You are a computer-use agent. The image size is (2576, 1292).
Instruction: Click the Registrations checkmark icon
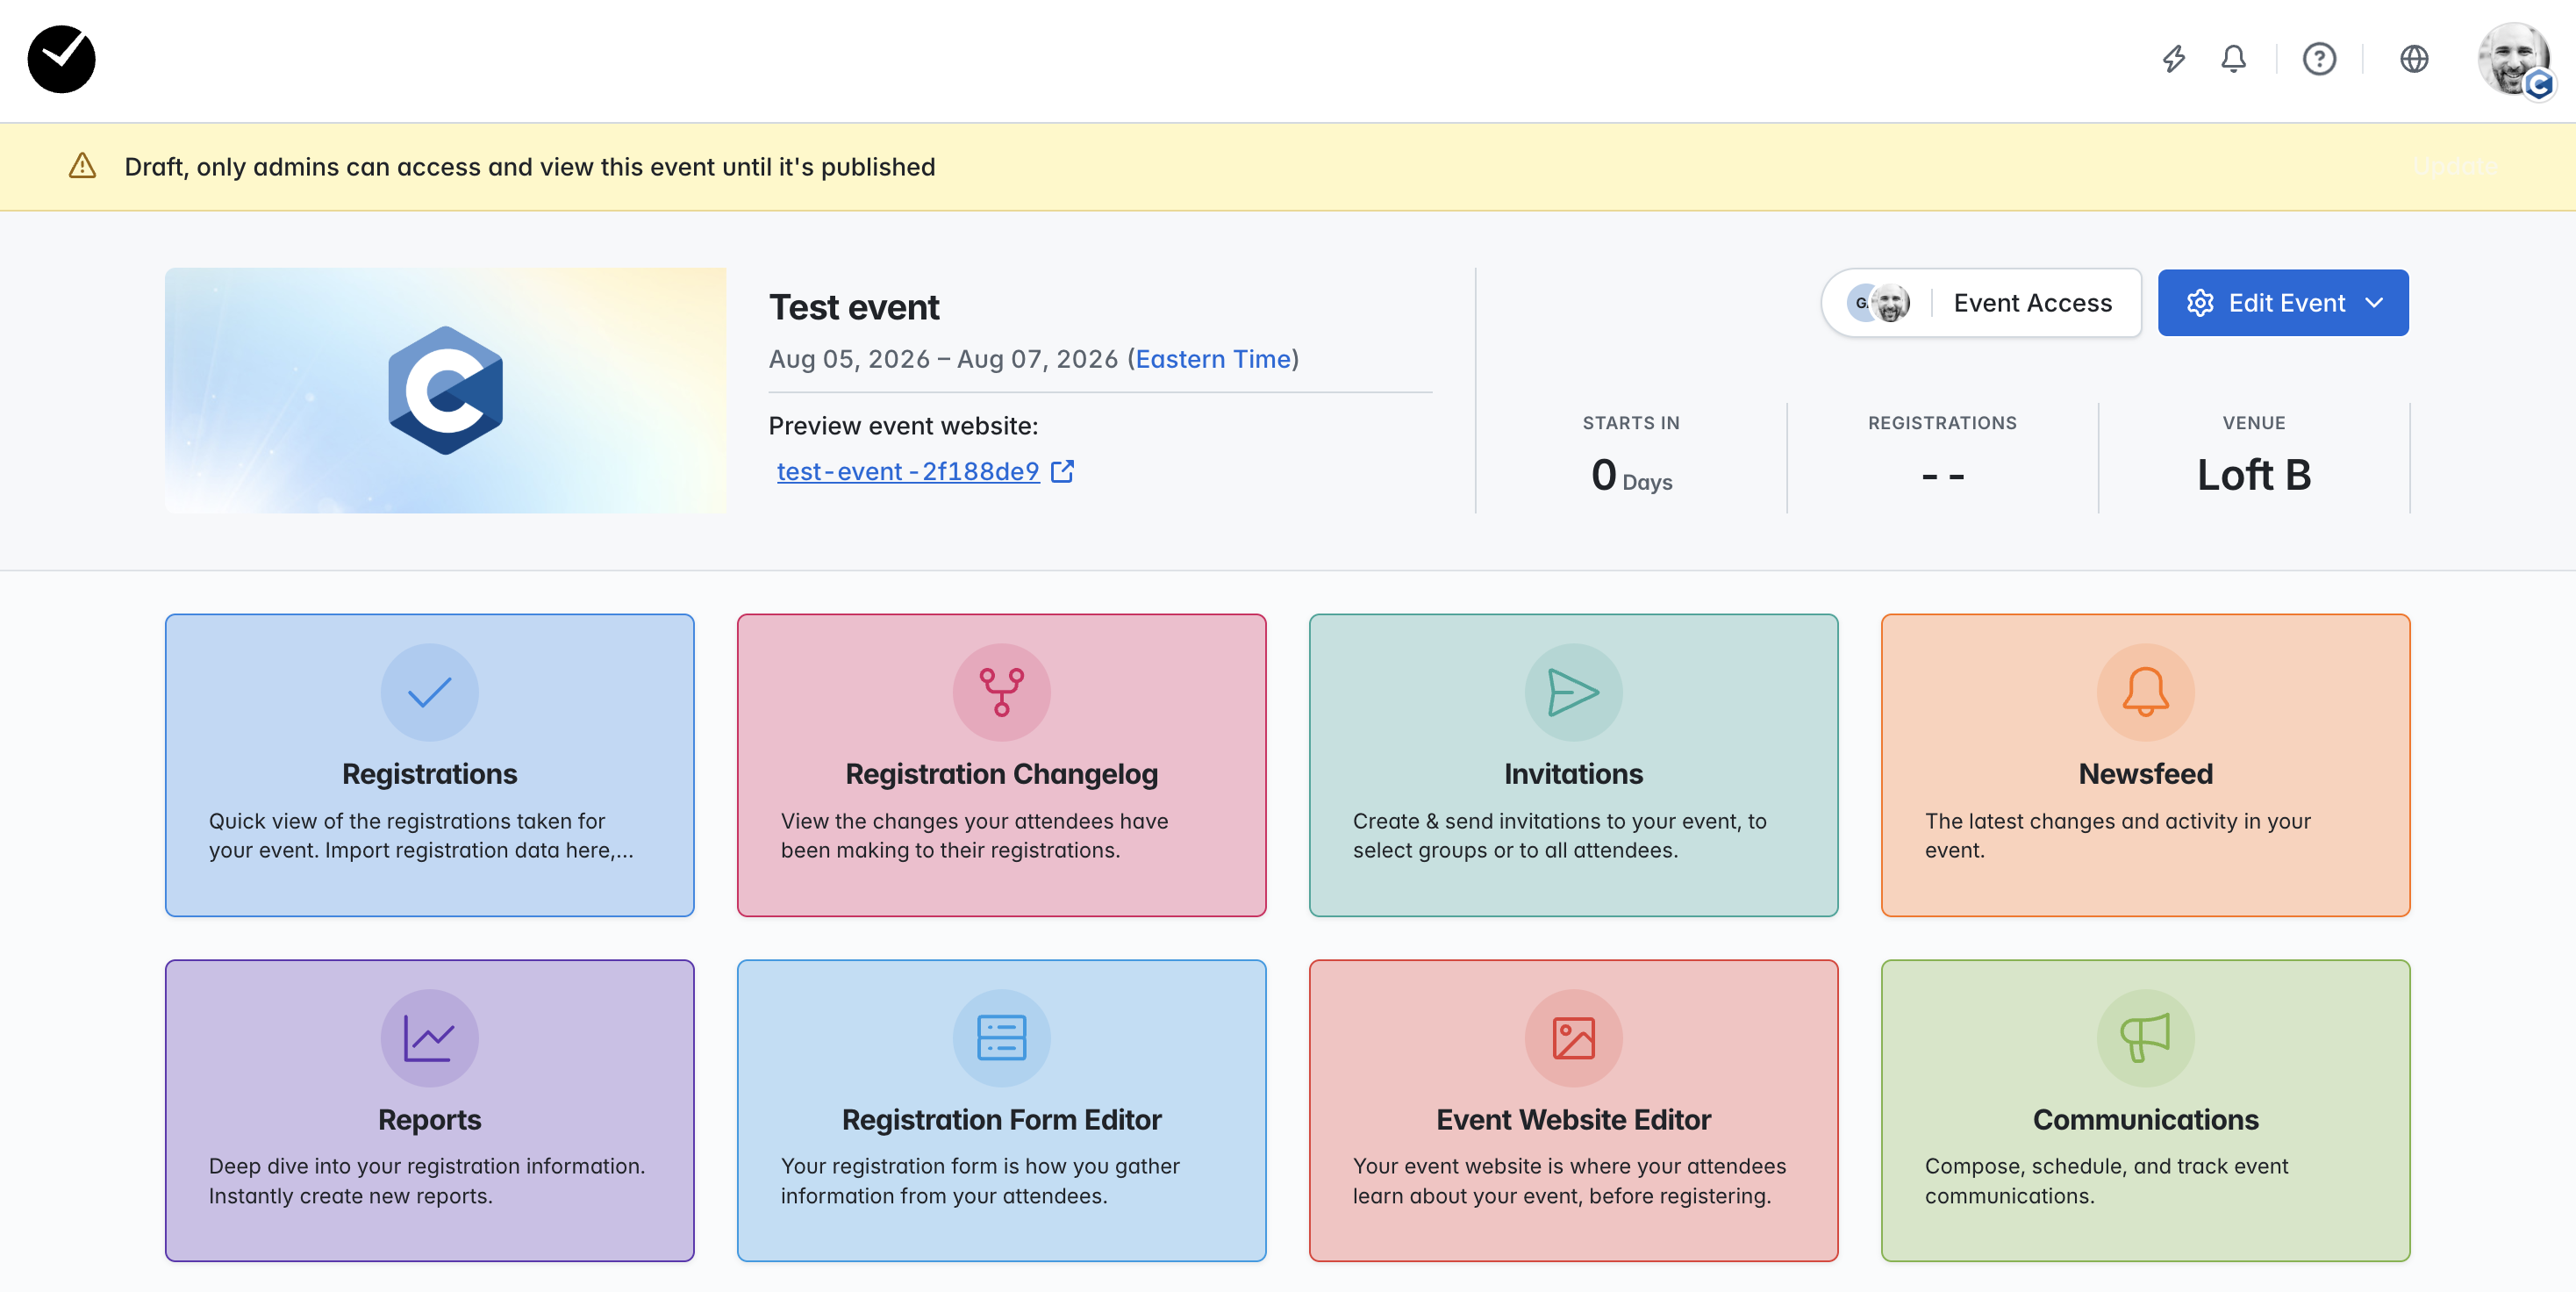[430, 692]
